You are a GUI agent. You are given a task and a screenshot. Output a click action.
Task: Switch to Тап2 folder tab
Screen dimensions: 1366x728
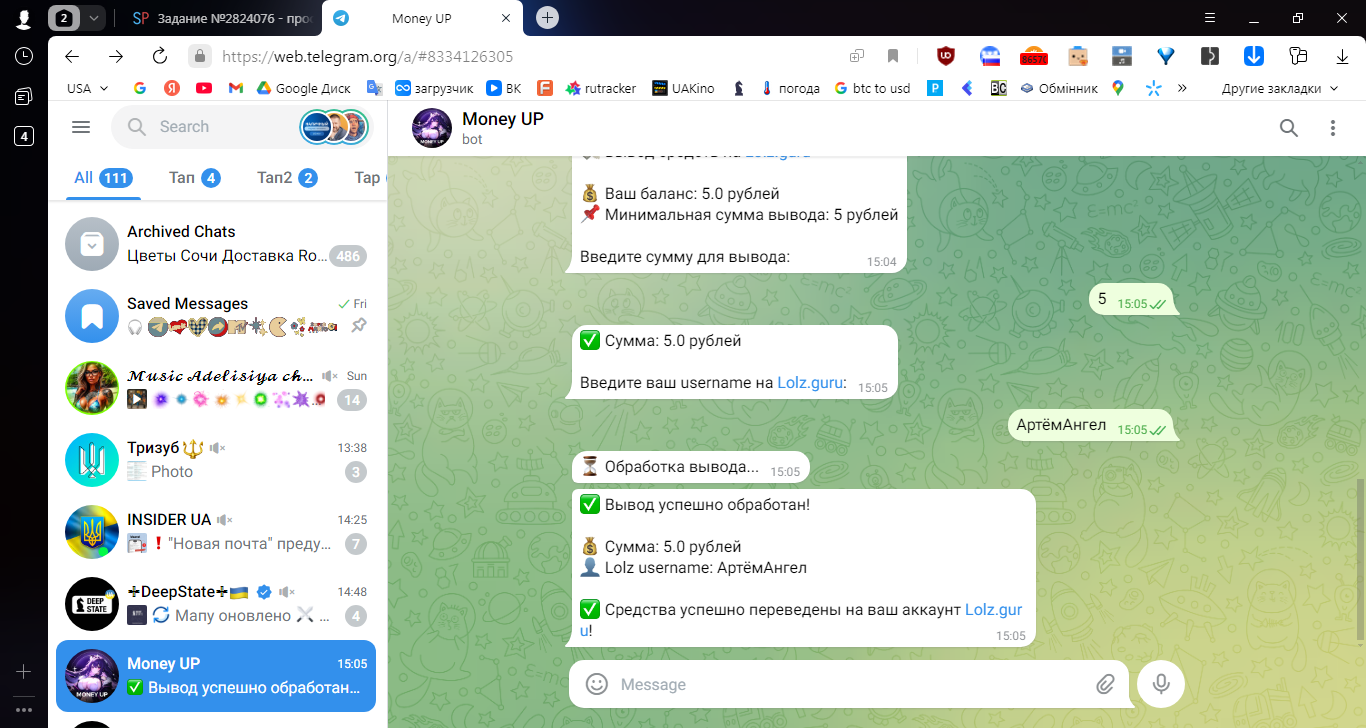coord(287,178)
